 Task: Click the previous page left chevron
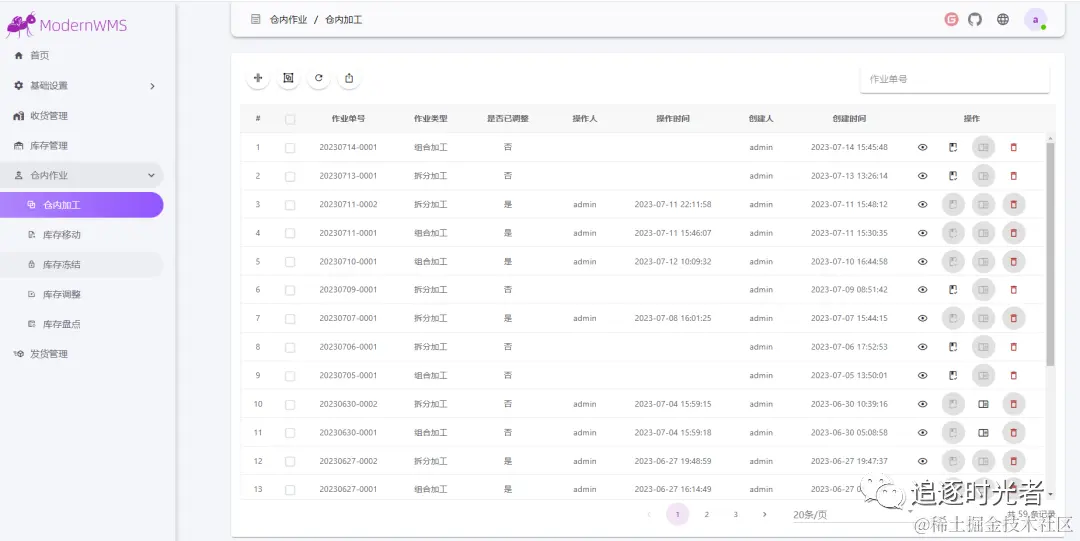[x=649, y=514]
